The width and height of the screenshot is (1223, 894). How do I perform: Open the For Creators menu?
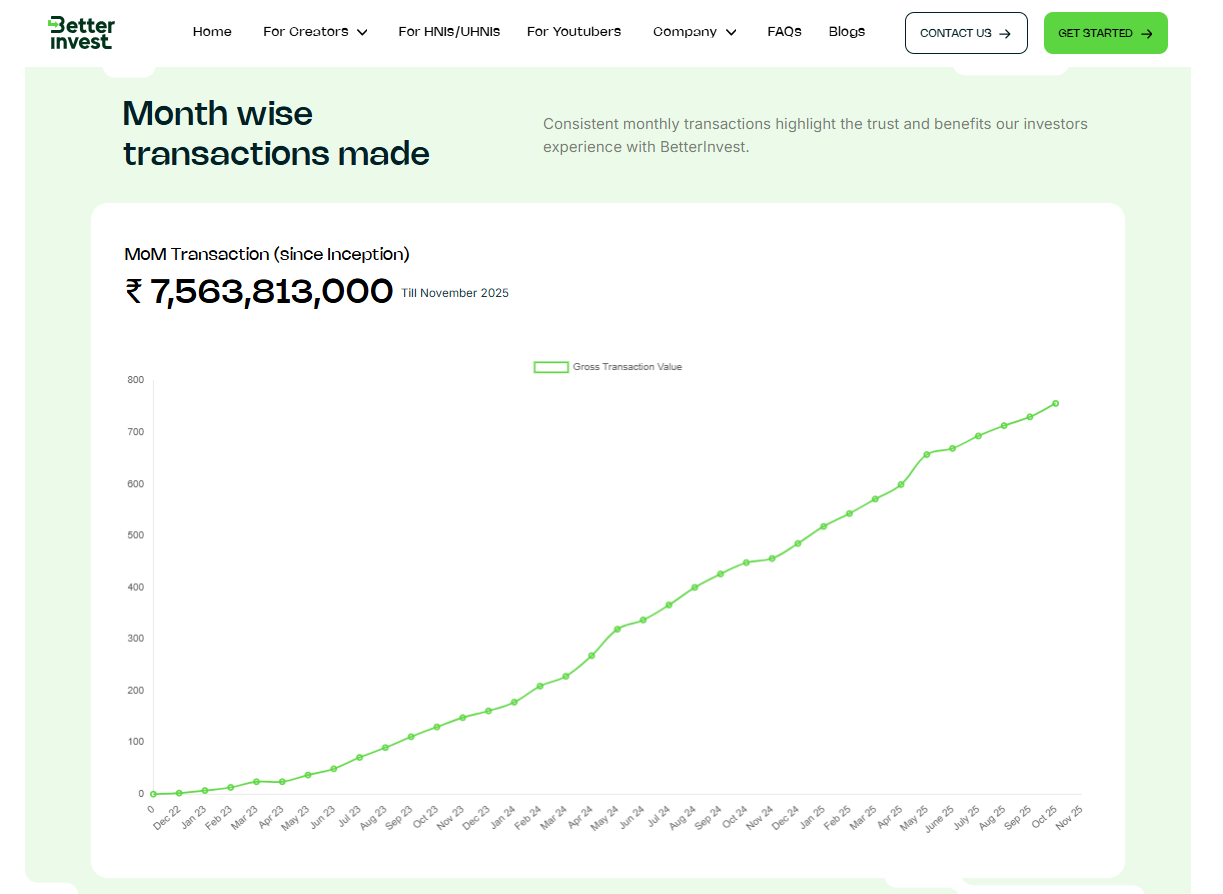coord(306,32)
